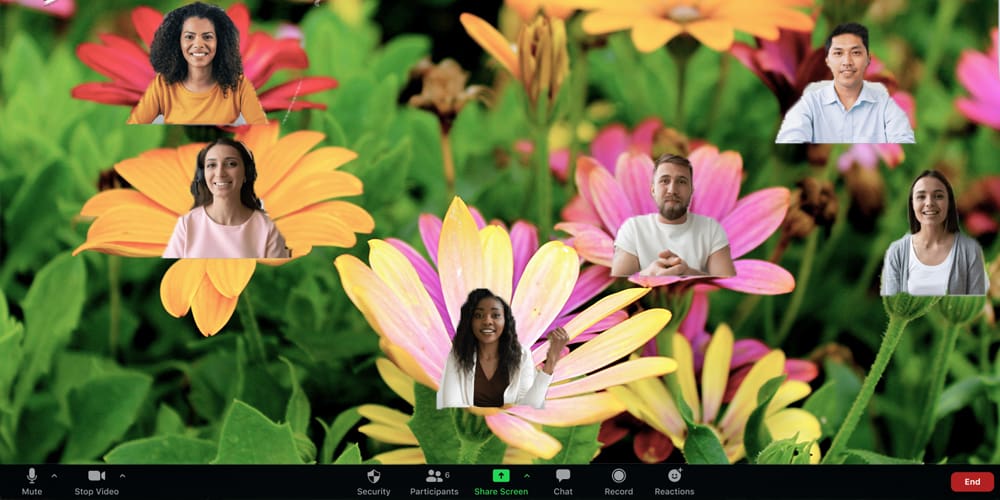Click the participant count number 6

click(447, 472)
